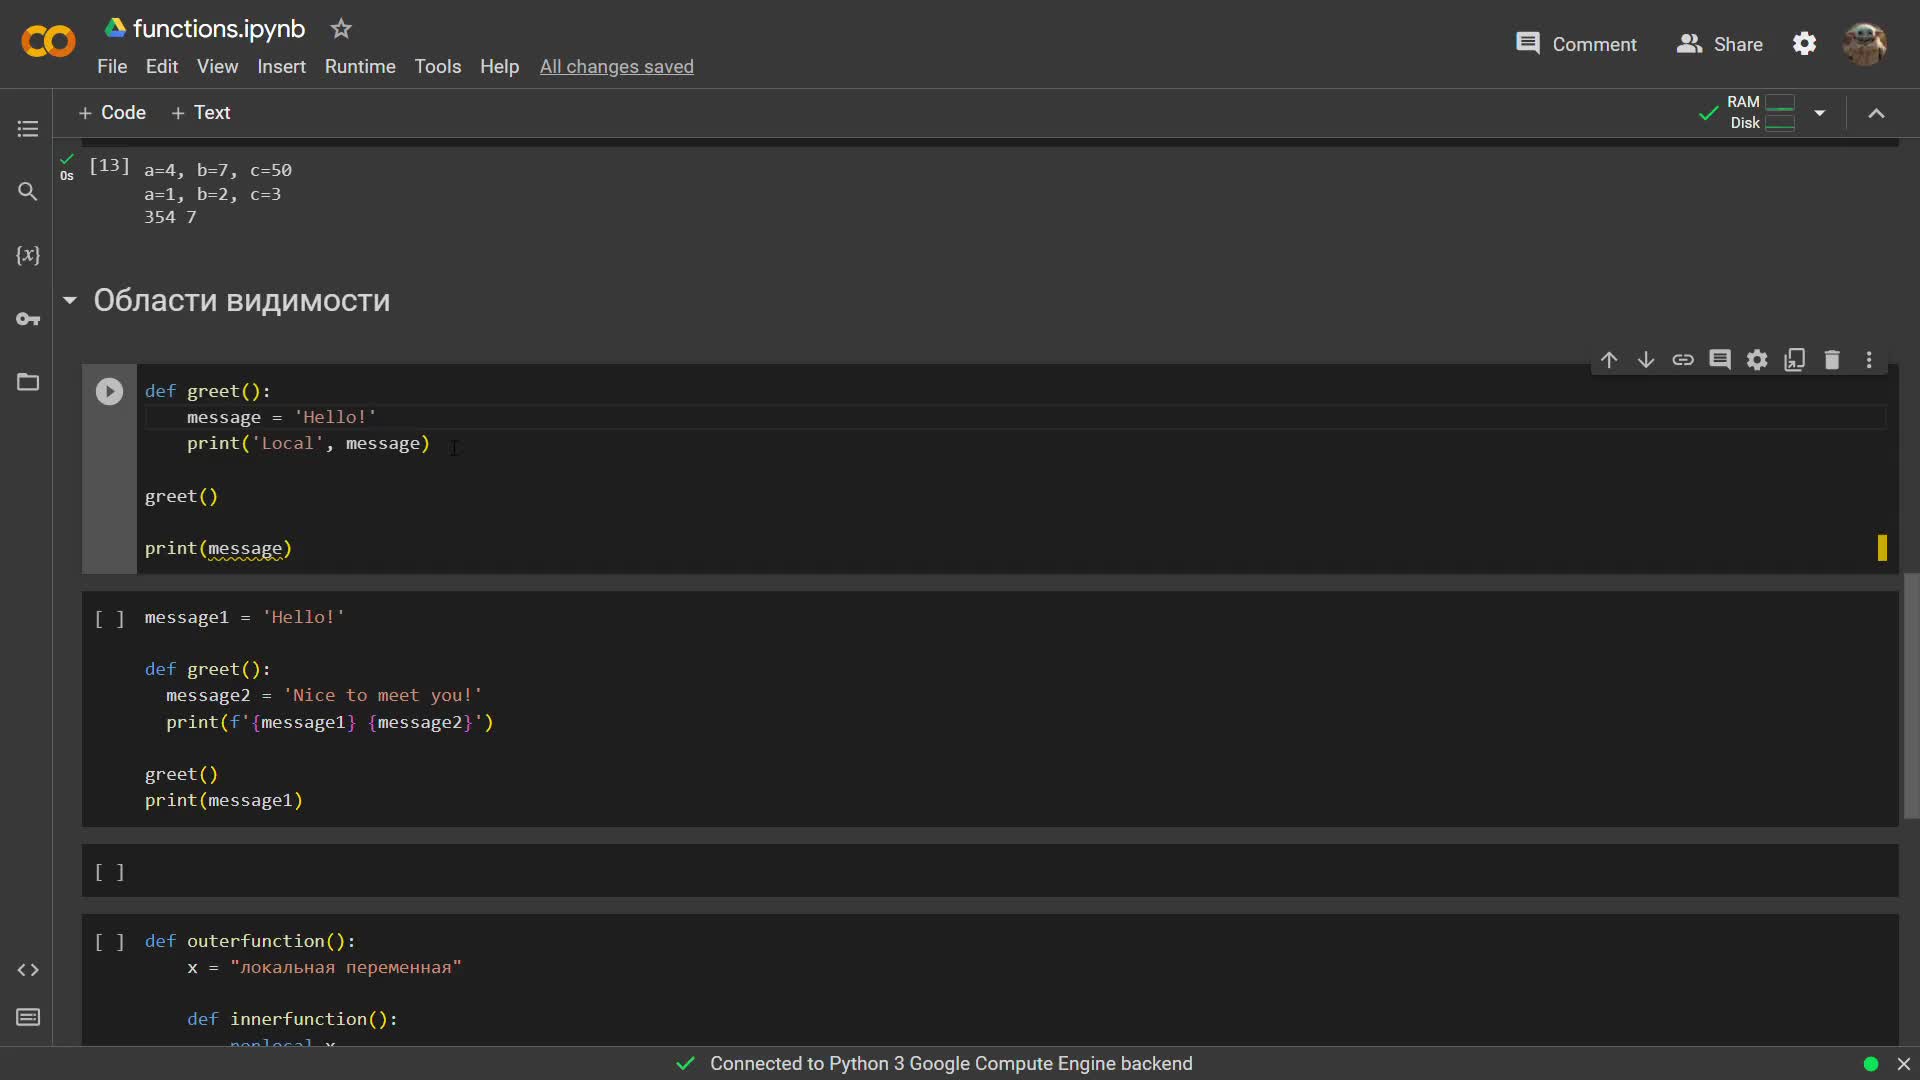Open more cell actions menu
This screenshot has width=1920, height=1080.
coord(1869,360)
